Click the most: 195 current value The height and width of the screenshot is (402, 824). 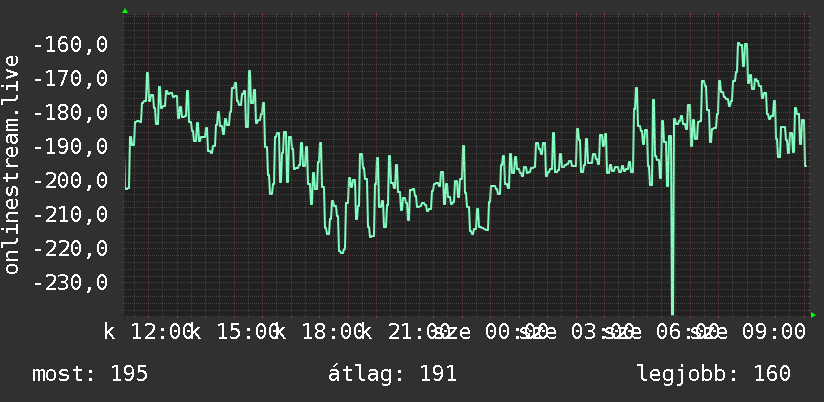90,374
